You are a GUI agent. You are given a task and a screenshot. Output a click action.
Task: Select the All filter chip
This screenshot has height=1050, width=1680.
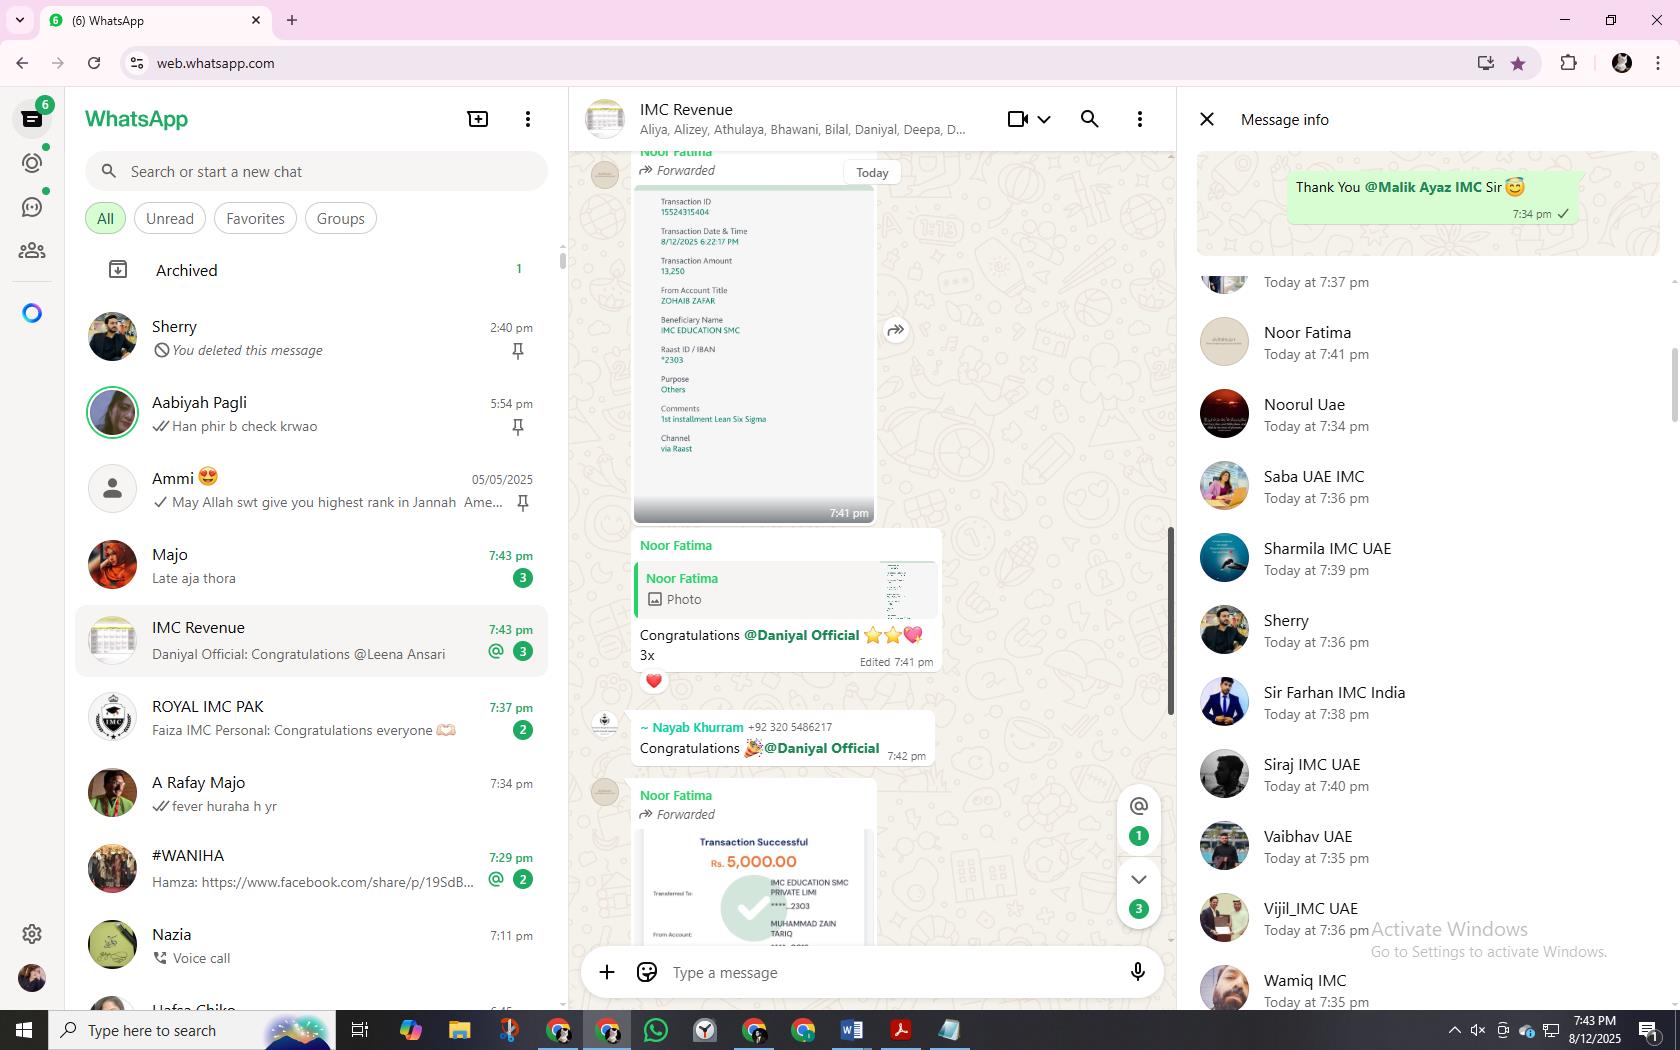point(105,218)
